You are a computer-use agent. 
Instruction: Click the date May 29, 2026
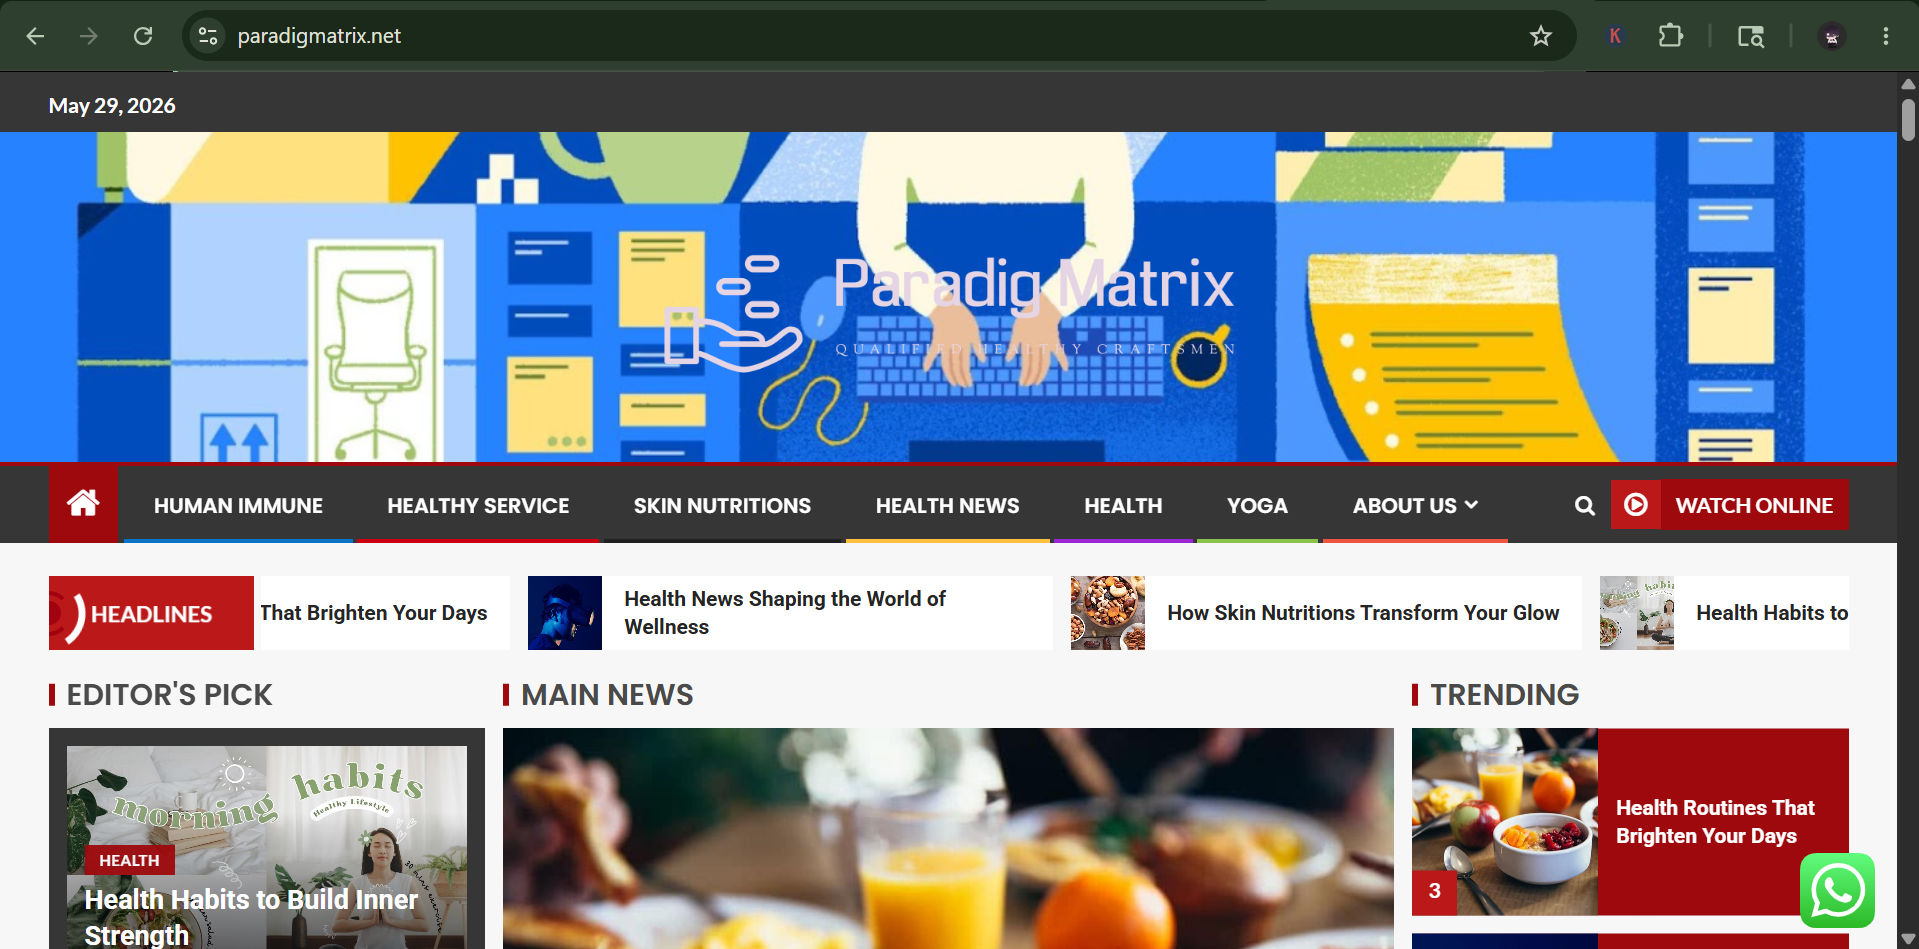point(112,106)
